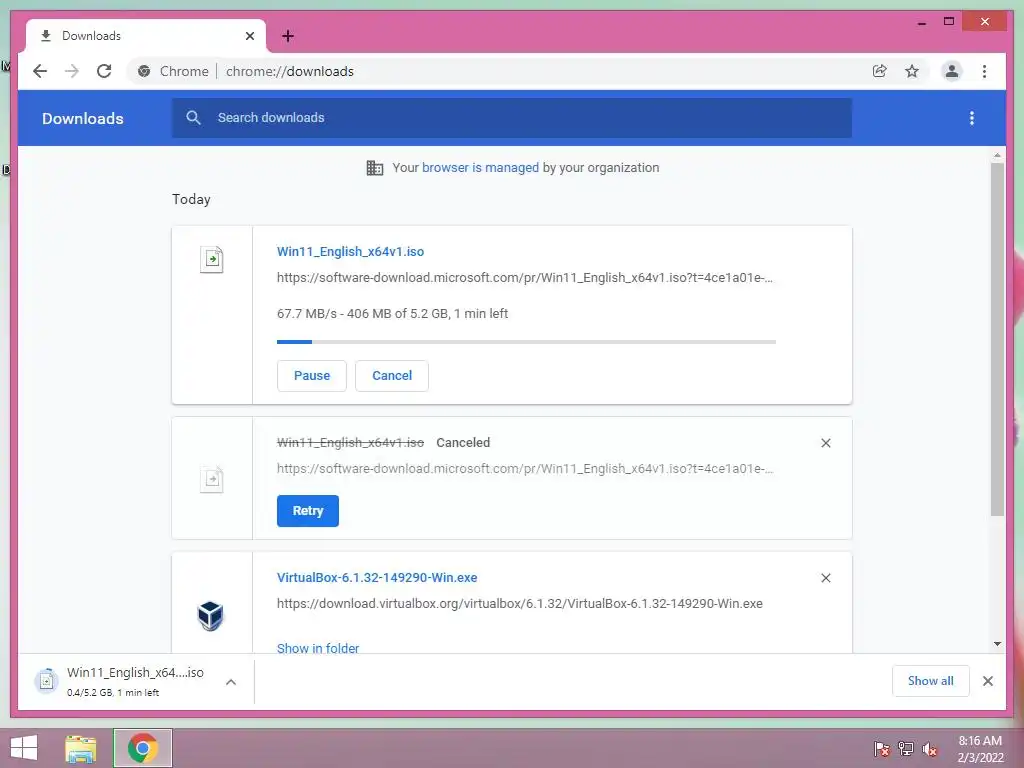Click the VirtualBox cube file icon
The width and height of the screenshot is (1024, 768).
(210, 615)
